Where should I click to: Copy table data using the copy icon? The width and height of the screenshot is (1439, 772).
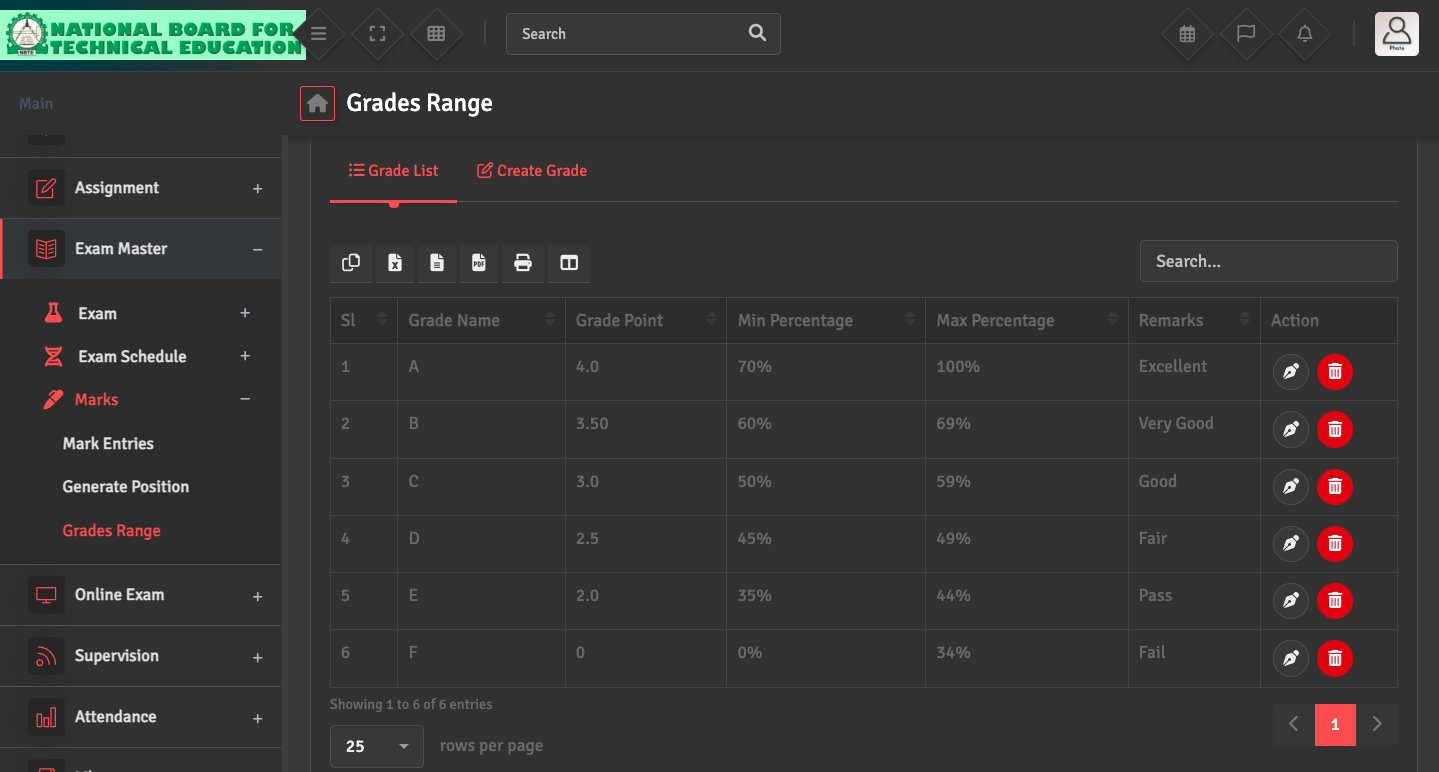coord(351,263)
